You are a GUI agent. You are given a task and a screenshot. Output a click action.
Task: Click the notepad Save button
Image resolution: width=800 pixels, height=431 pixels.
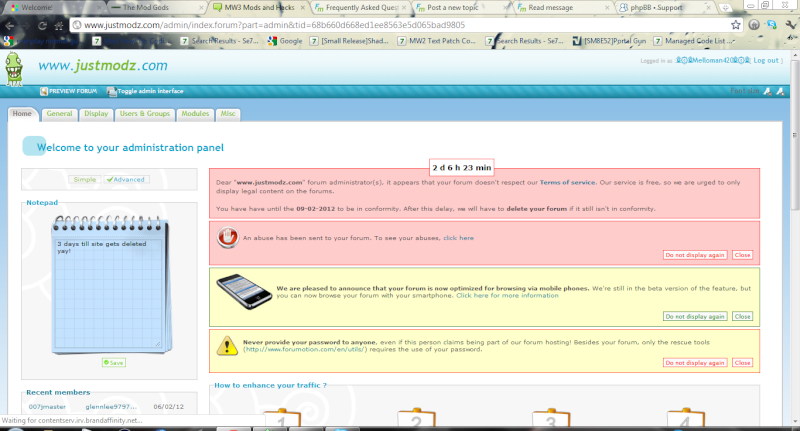(x=114, y=363)
